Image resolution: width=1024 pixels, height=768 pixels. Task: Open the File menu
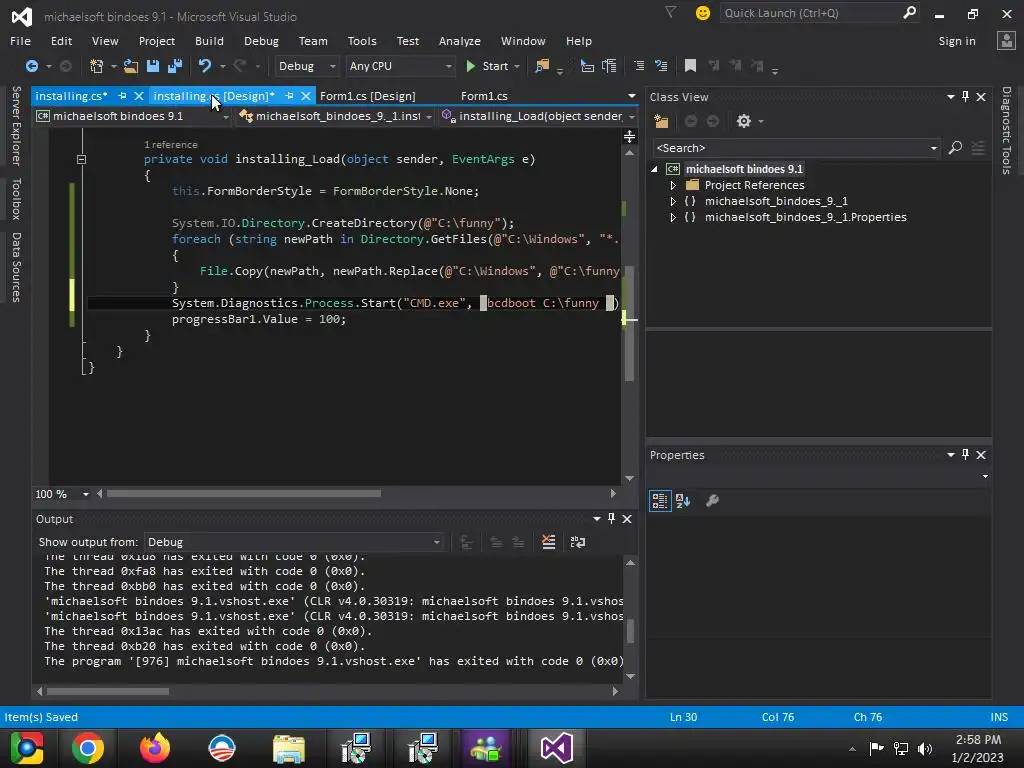[x=20, y=40]
